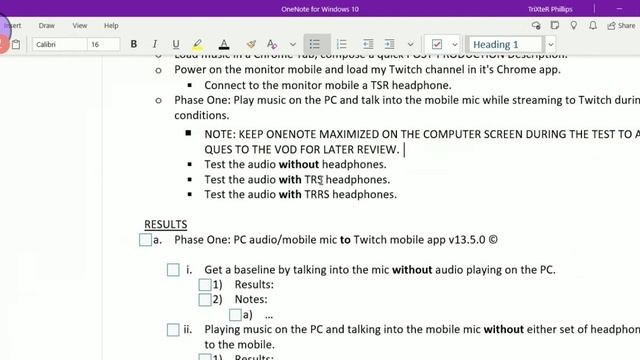Viewport: 640px width, 360px height.
Task: Click the Share button
Action: click(x=621, y=25)
